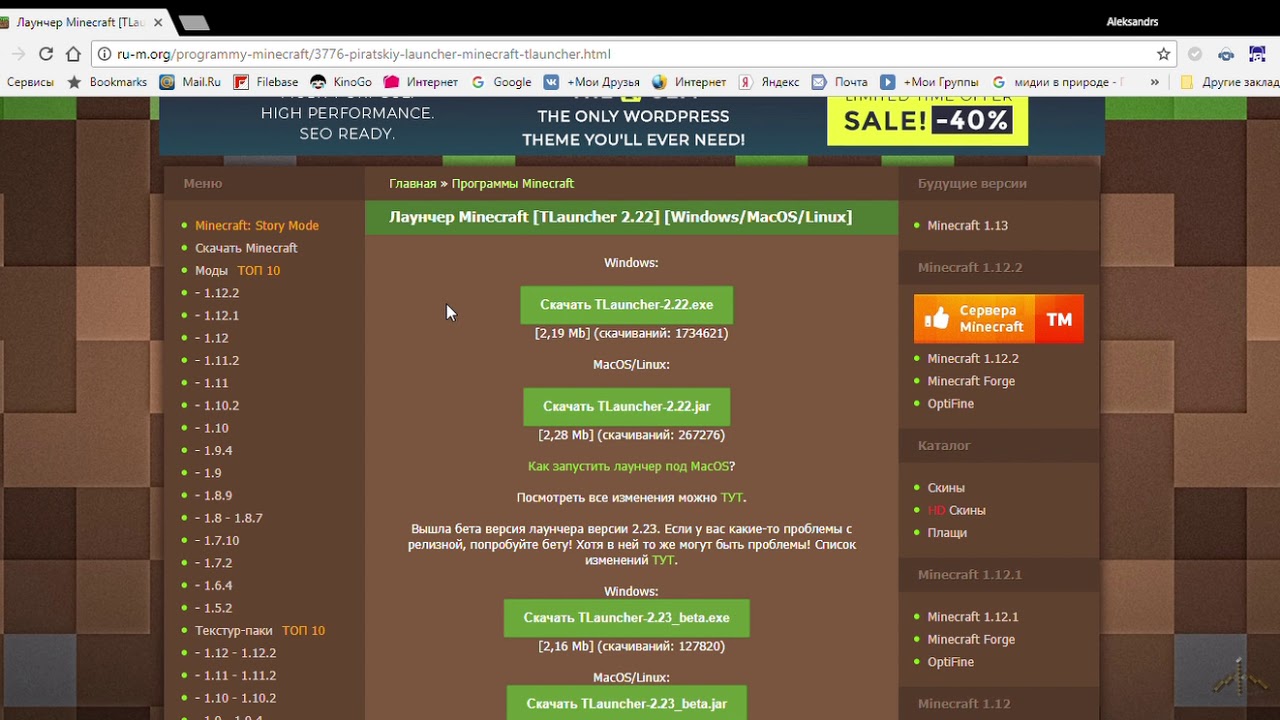View site information icon in address bar
This screenshot has width=1280, height=720.
coord(104,54)
